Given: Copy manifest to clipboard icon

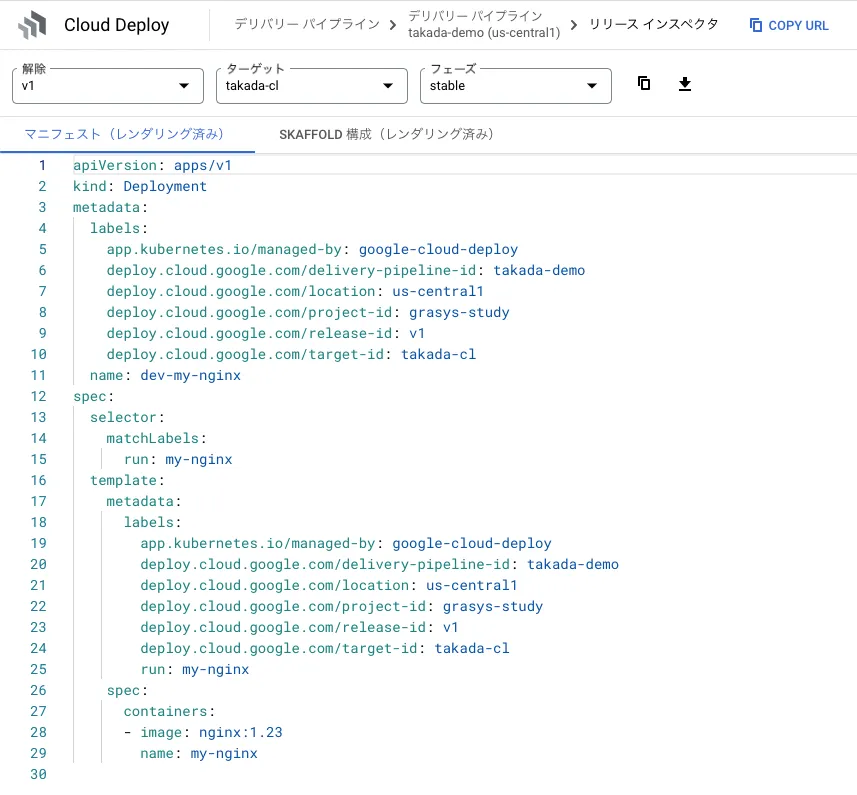Looking at the screenshot, I should click(644, 84).
